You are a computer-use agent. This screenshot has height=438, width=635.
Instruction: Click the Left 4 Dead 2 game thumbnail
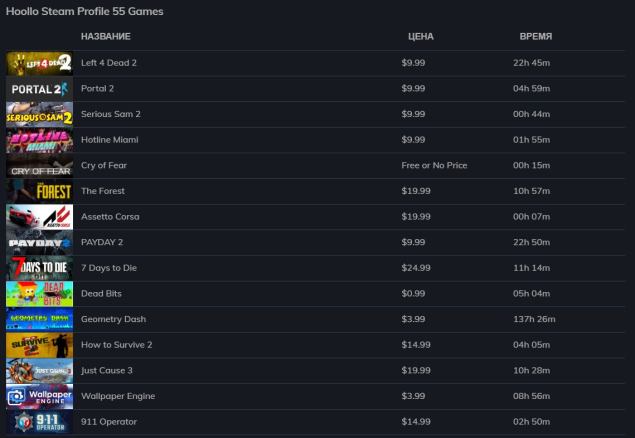[x=39, y=63]
